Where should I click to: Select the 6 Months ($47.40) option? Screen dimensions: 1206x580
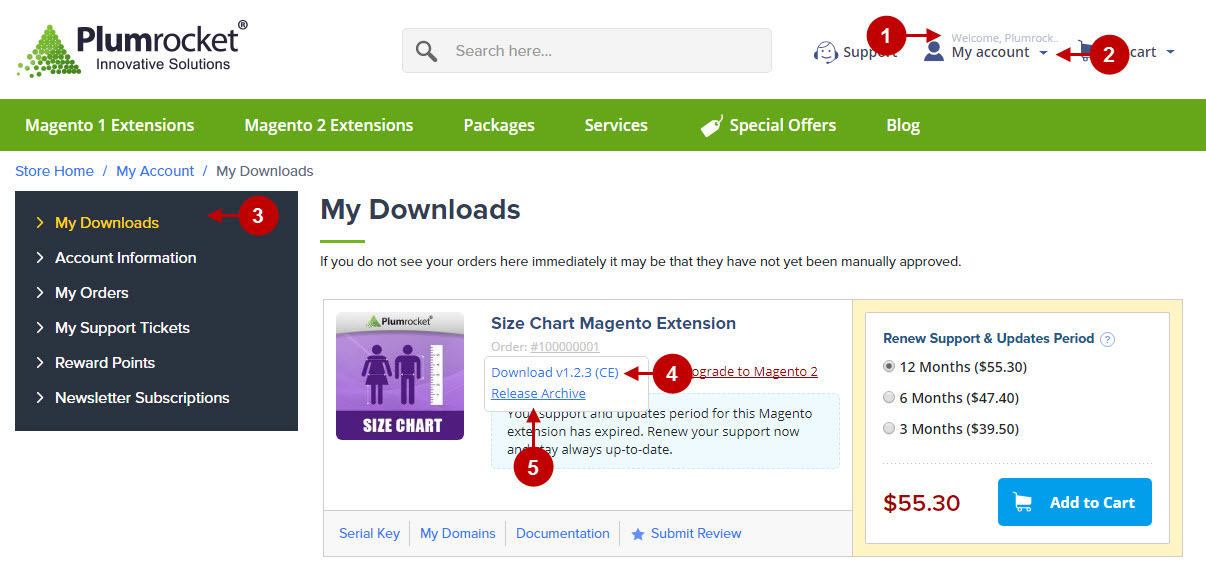tap(889, 397)
